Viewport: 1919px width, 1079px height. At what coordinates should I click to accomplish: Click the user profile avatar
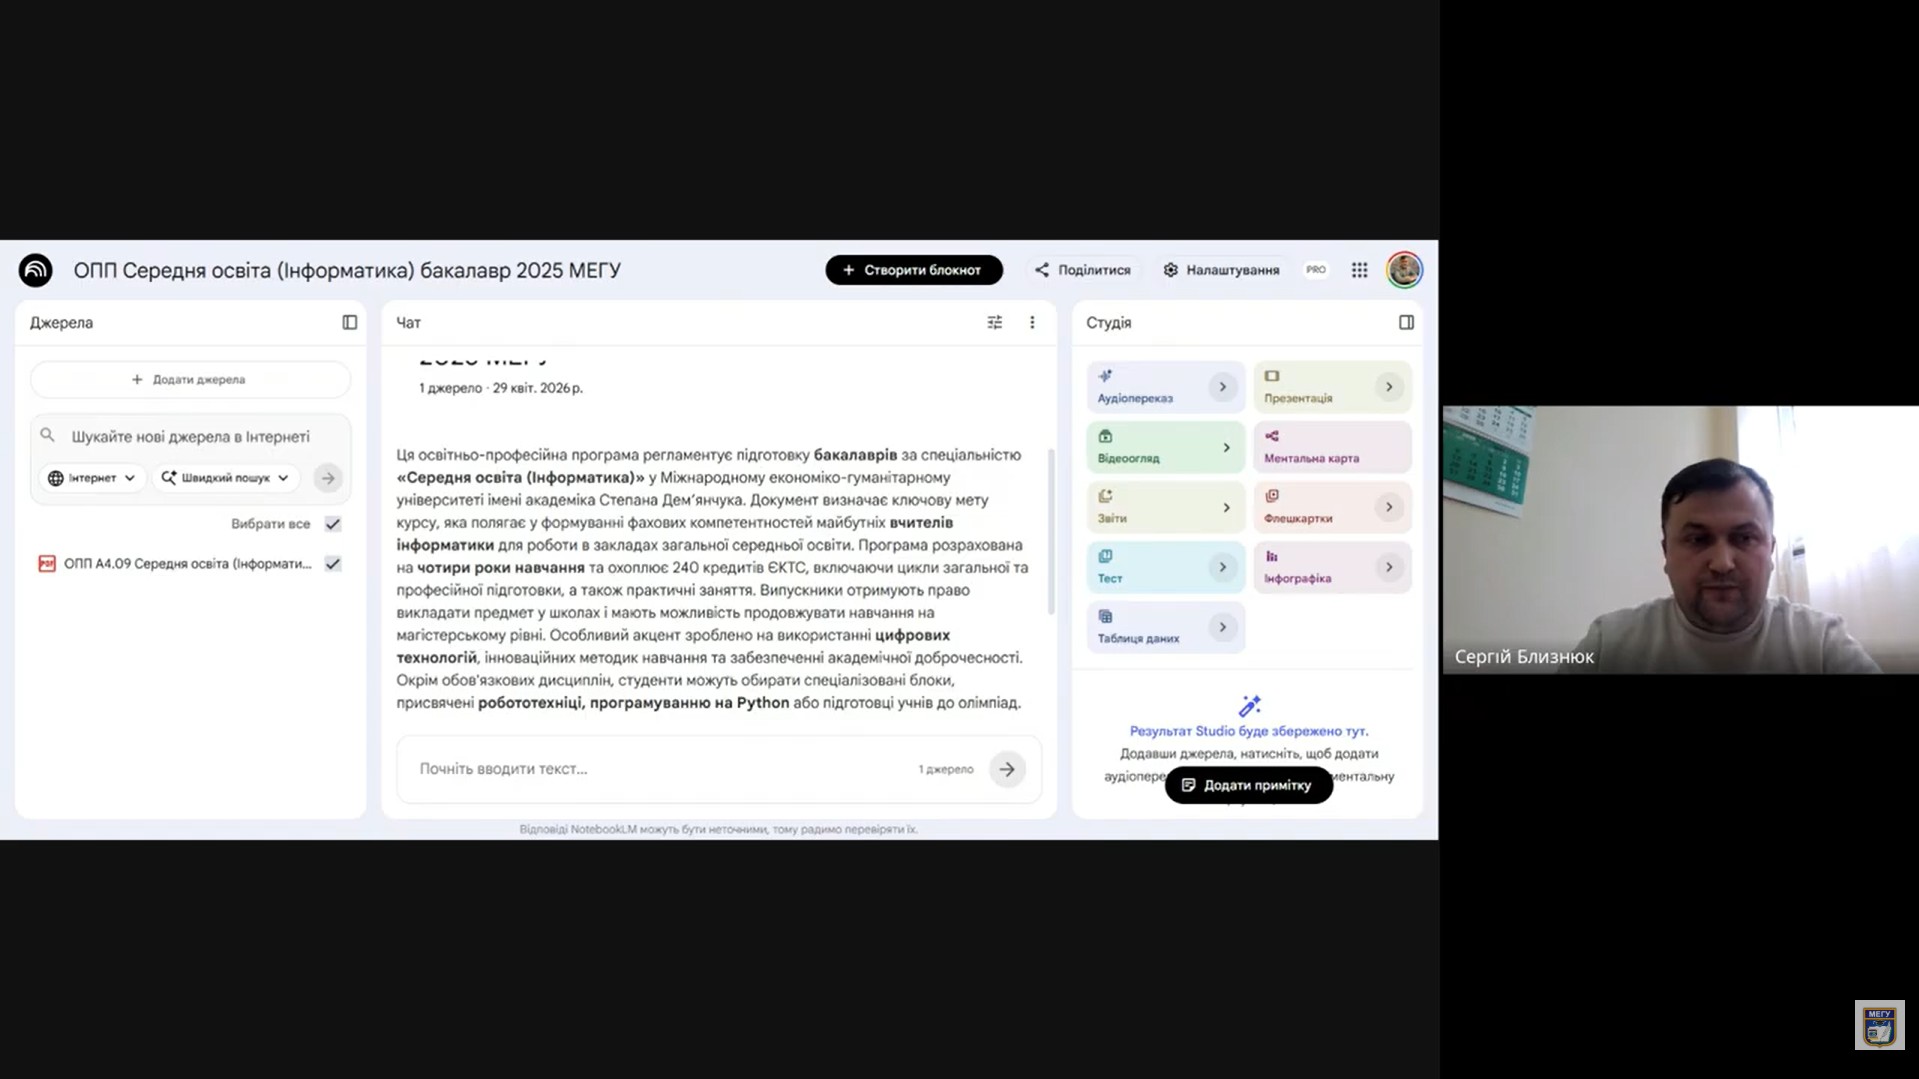[1404, 270]
